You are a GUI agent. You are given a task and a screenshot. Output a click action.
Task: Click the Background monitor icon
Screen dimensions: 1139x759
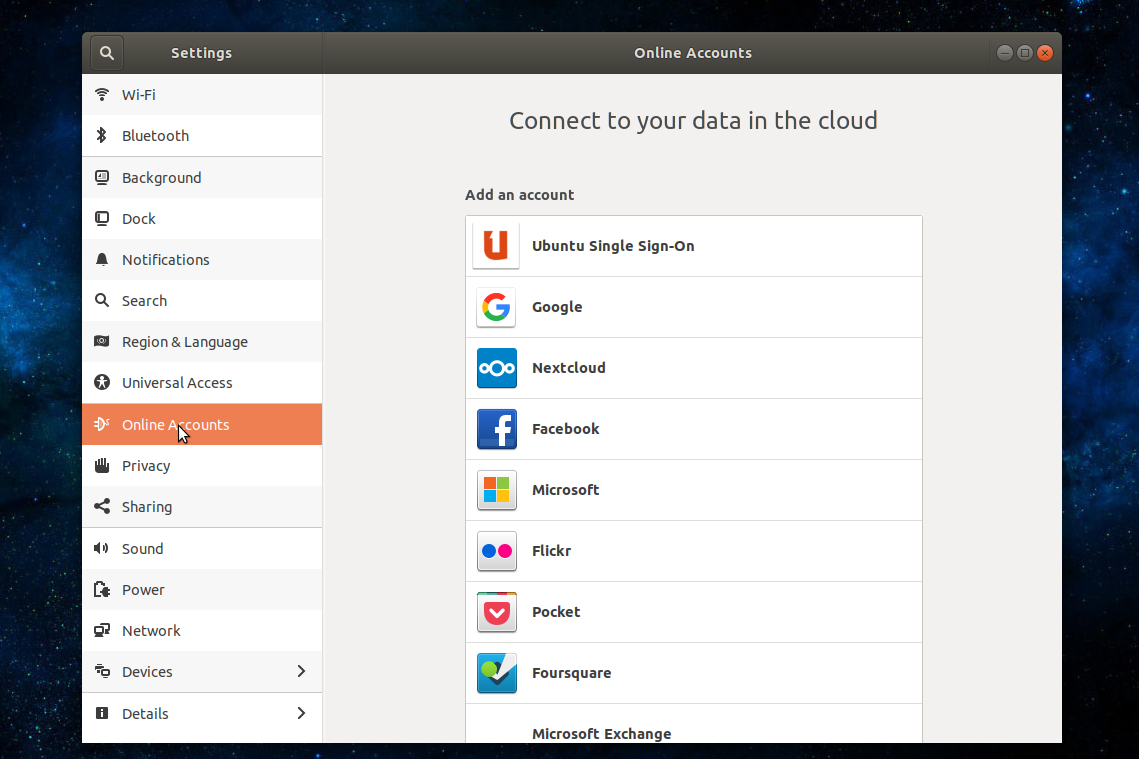102,177
